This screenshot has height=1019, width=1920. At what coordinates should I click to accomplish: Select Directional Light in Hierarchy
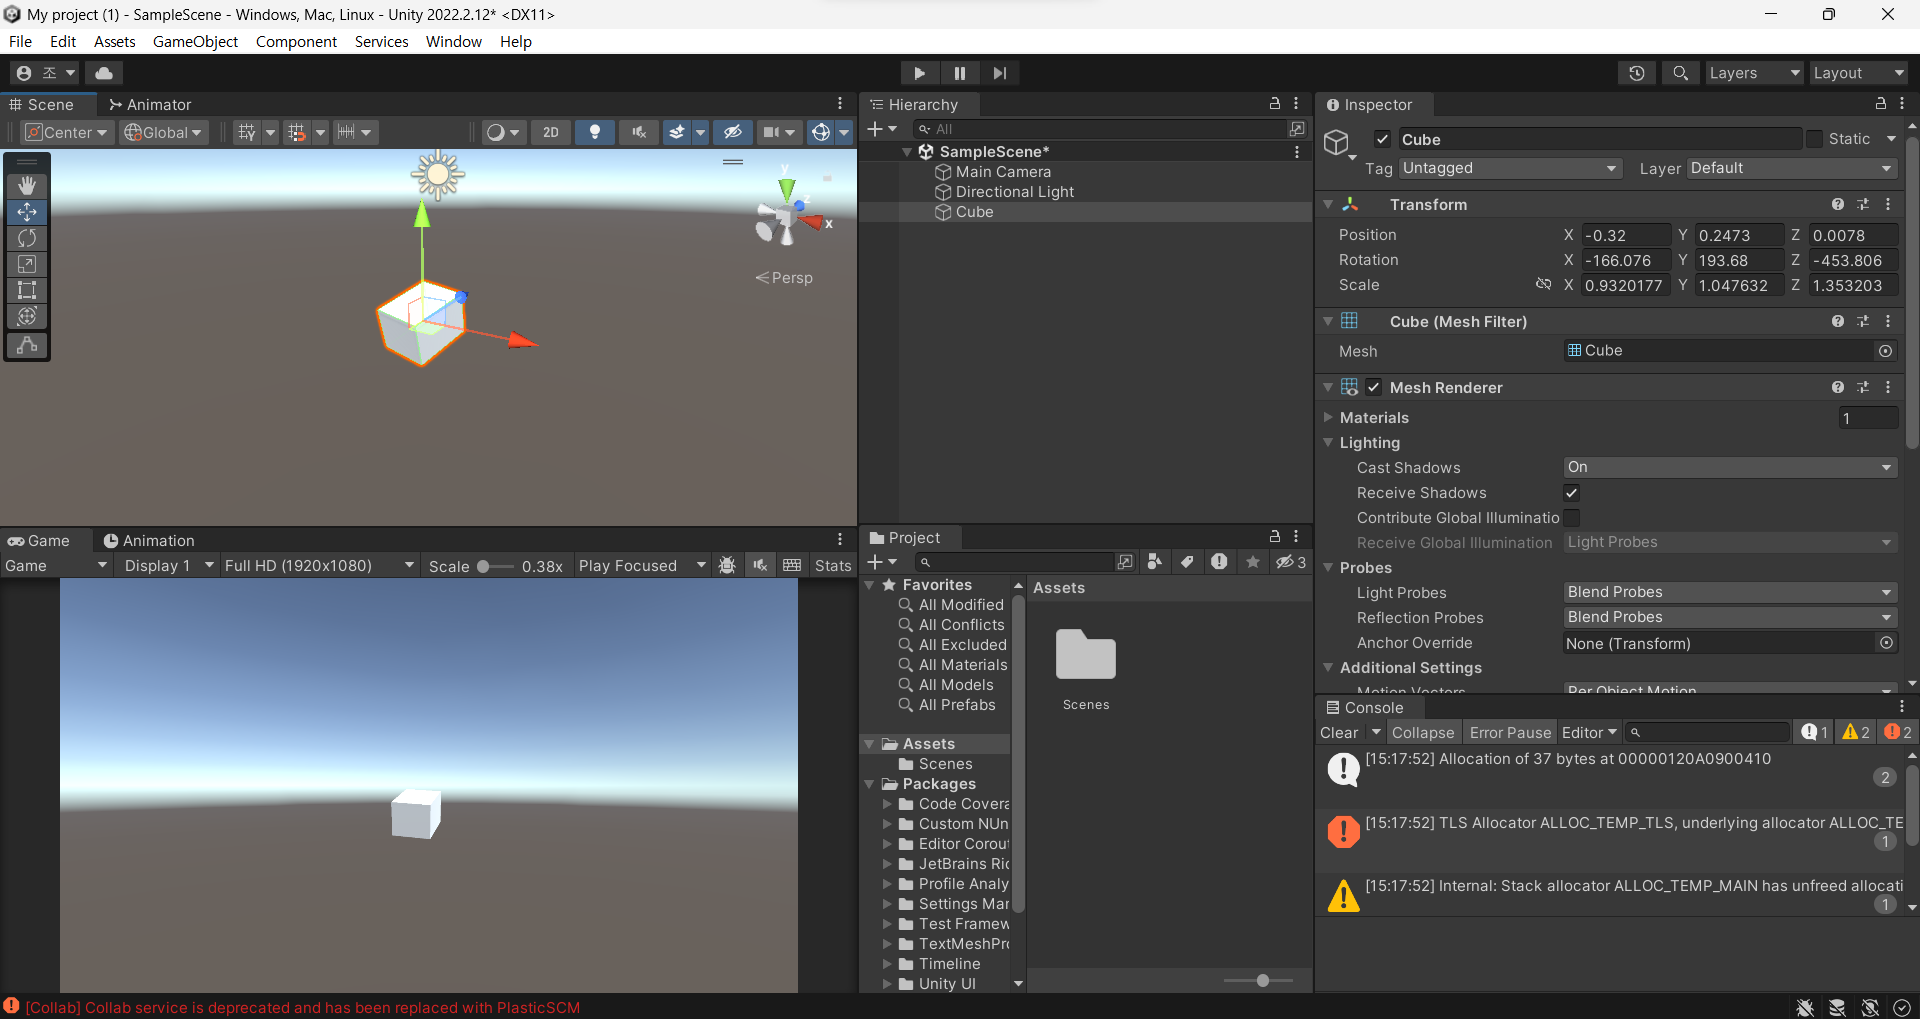click(x=1014, y=192)
